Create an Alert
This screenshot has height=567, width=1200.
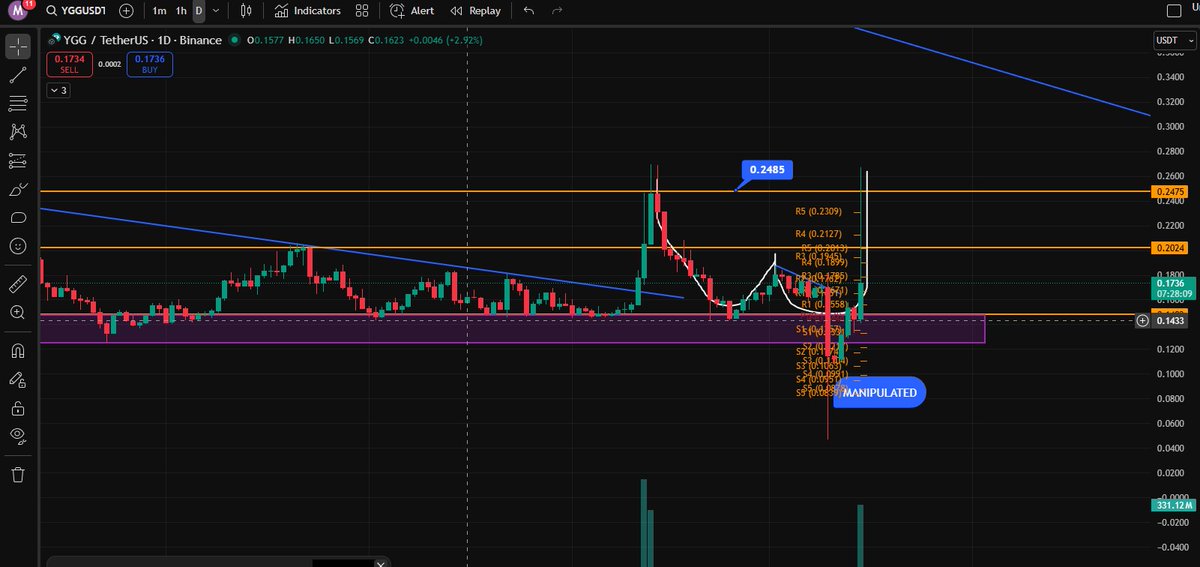(x=411, y=11)
